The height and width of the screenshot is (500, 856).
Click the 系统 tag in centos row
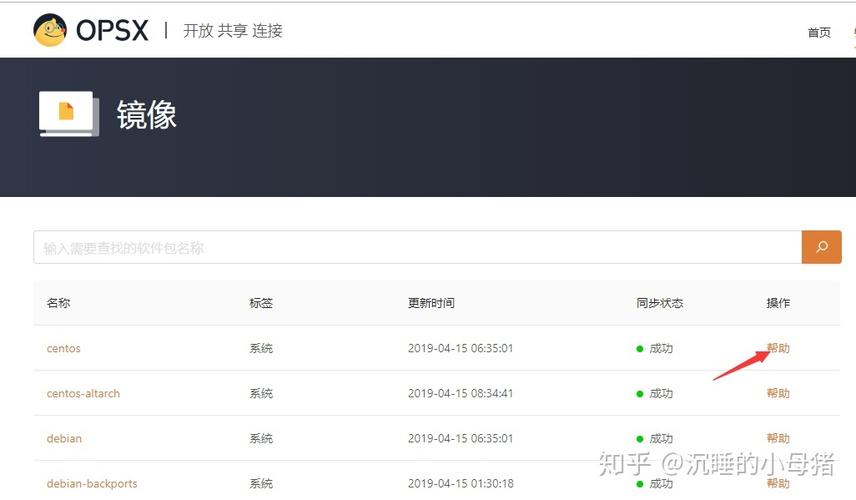point(261,348)
